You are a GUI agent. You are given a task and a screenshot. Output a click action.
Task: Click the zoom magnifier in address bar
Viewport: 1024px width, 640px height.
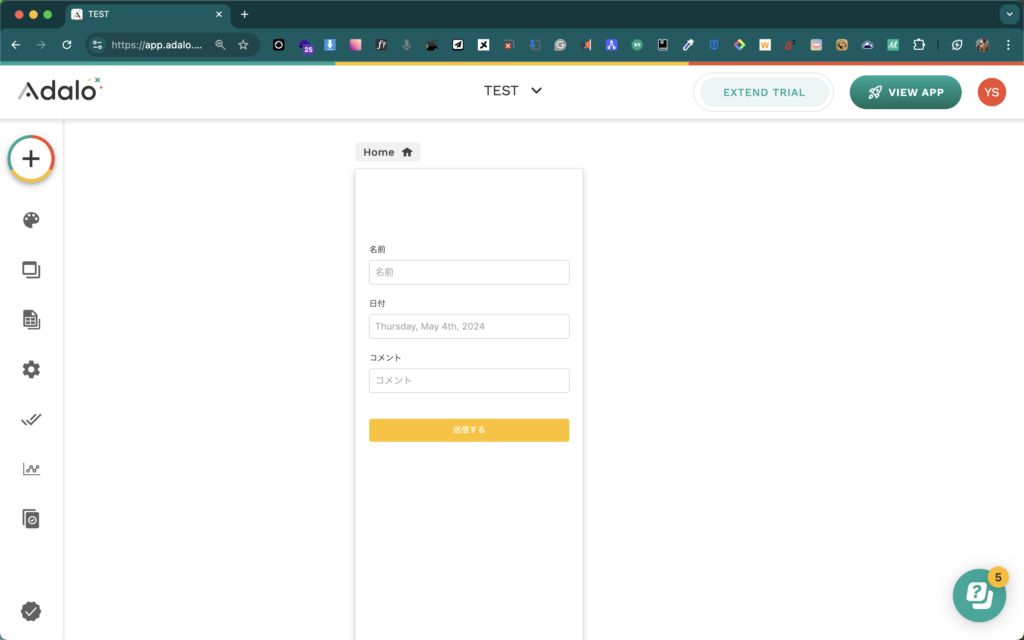220,45
